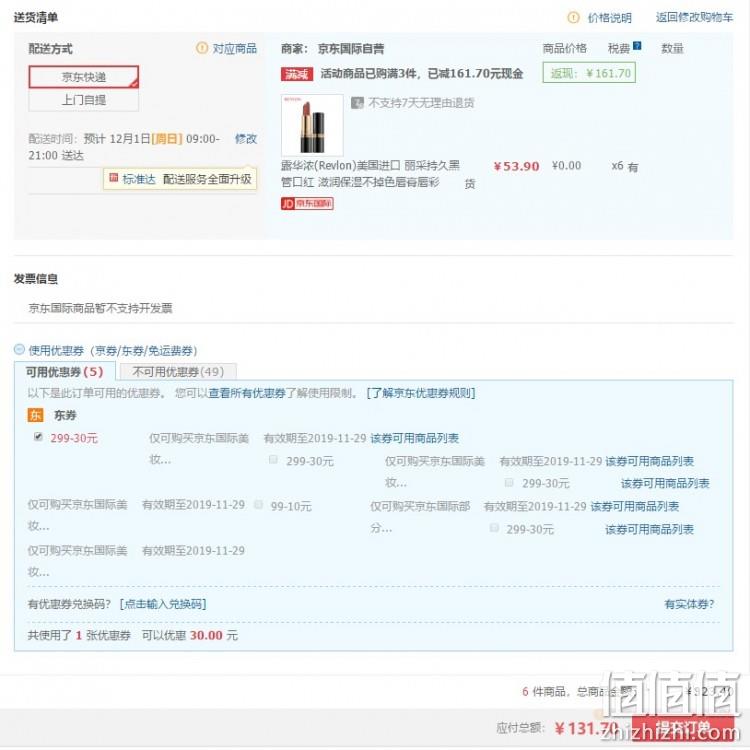Click the 提交订单 submit button
Screen dimensions: 750x750
pos(683,730)
